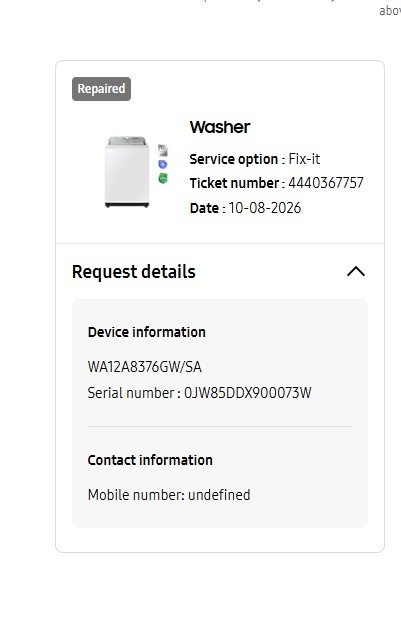This screenshot has width=401, height=639.
Task: Click the Serial number label text
Action: [131, 393]
